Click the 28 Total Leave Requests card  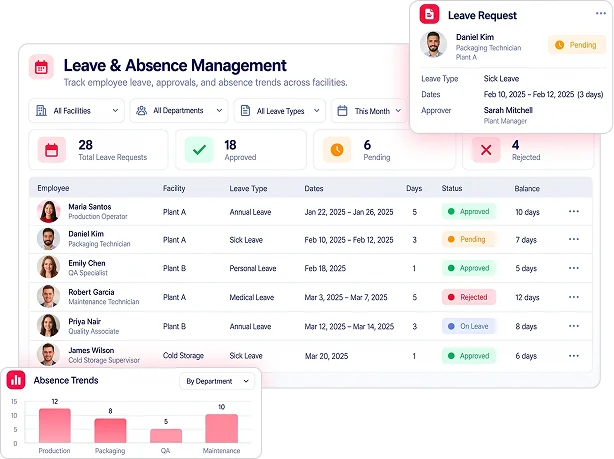(x=98, y=150)
